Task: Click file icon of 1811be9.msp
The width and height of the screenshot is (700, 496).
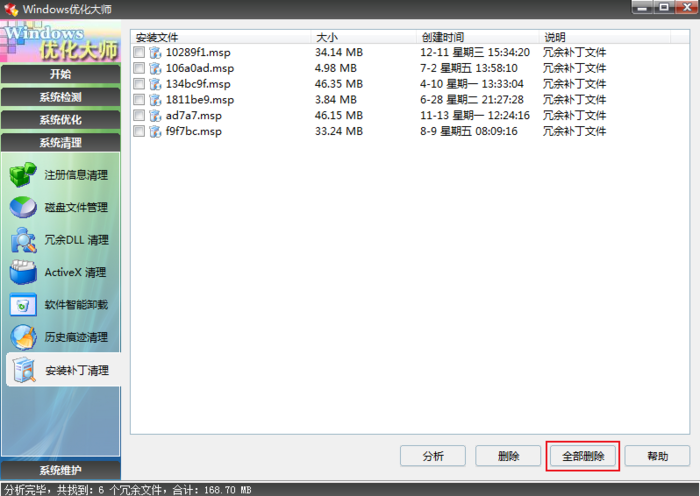Action: click(155, 100)
